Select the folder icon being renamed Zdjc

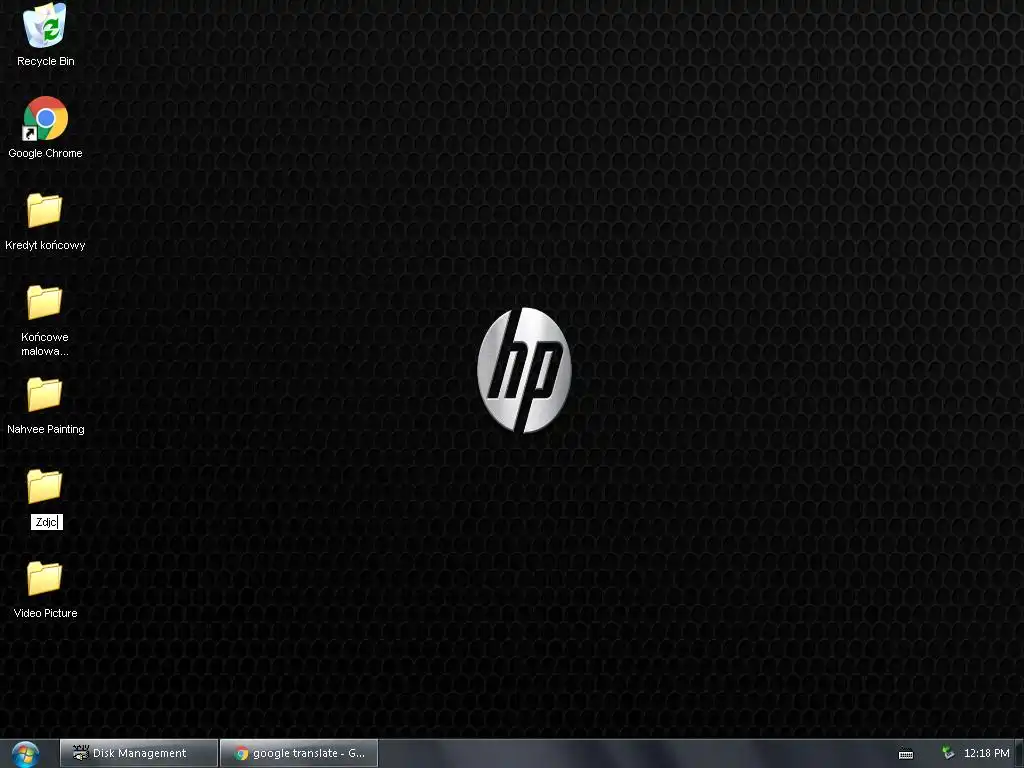pyautogui.click(x=44, y=486)
